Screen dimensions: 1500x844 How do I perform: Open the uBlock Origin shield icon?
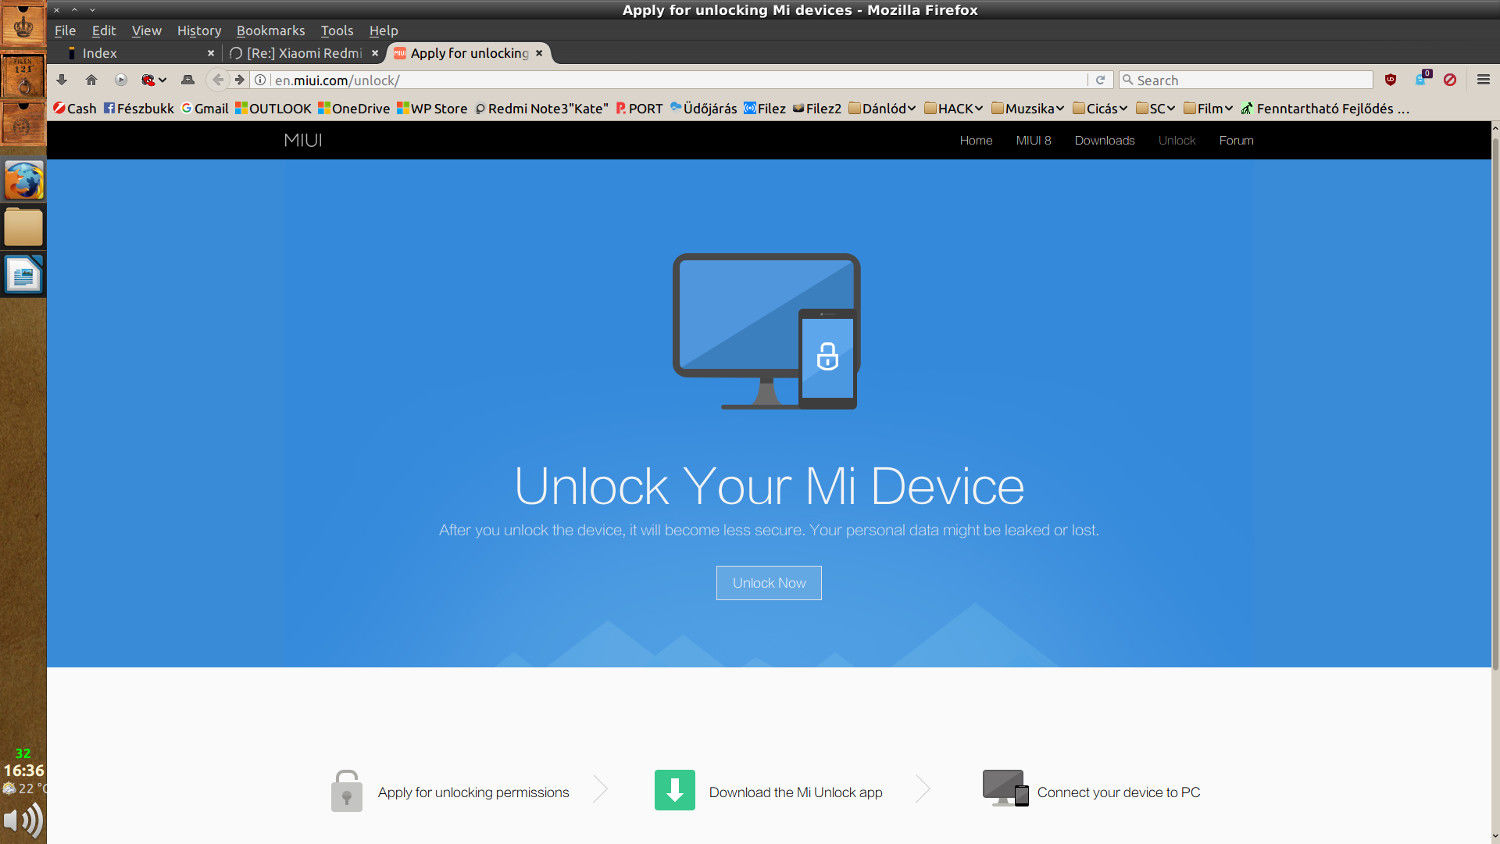point(1390,80)
